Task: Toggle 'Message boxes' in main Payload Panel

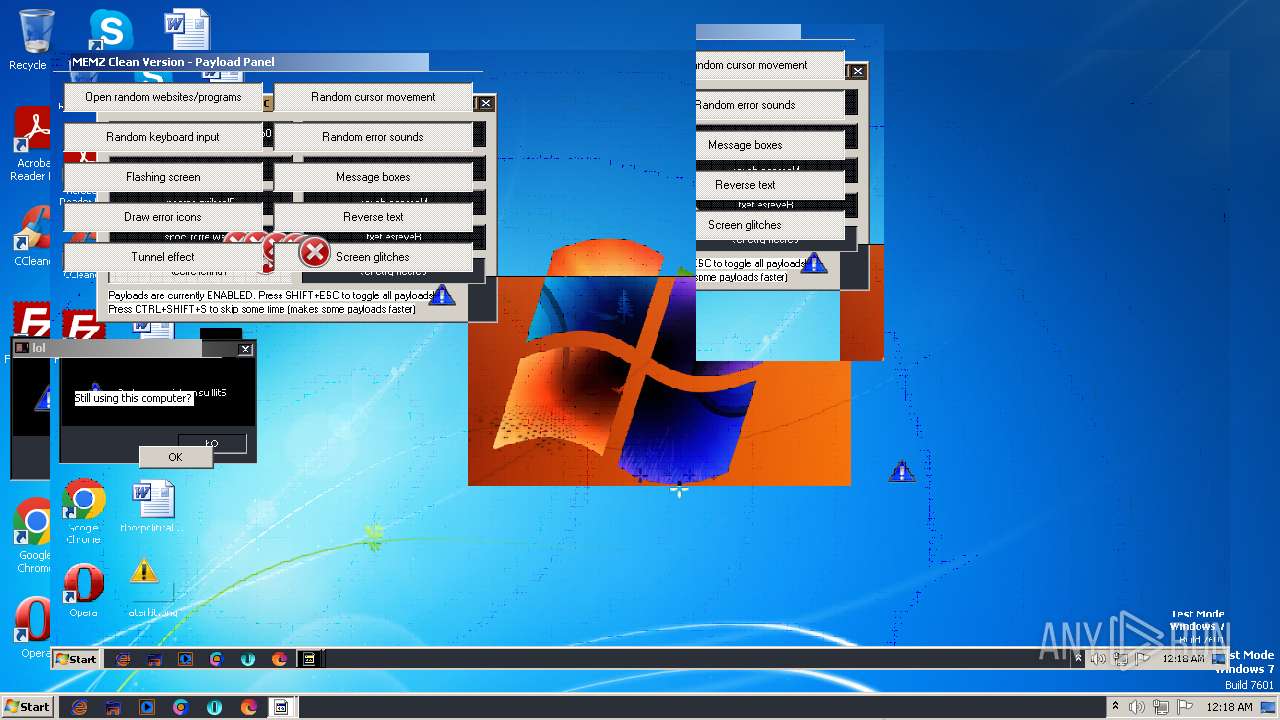Action: [373, 177]
